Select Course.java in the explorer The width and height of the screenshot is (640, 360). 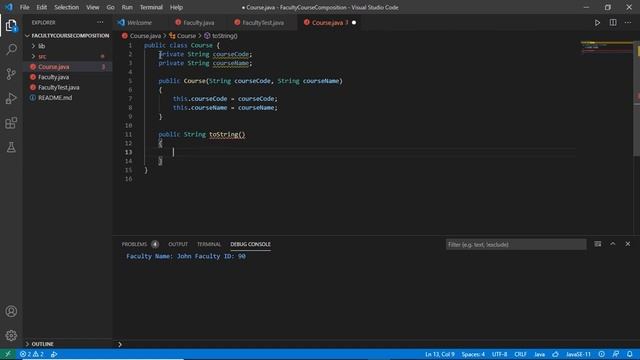[x=67, y=67]
